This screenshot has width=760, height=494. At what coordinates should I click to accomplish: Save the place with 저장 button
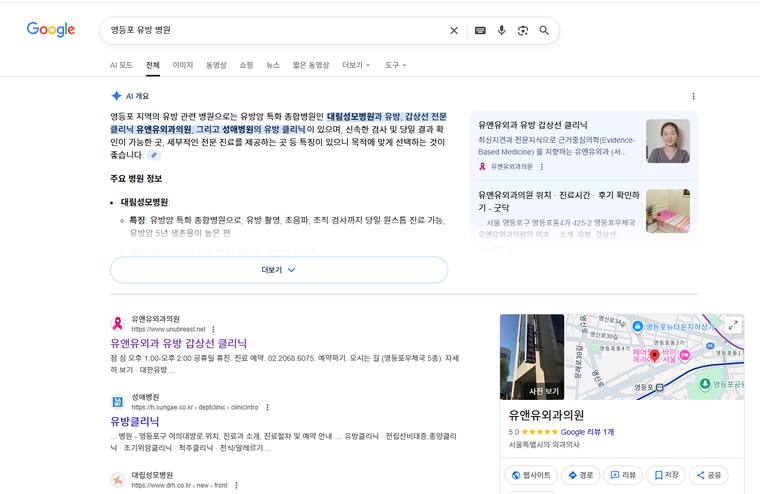(x=665, y=475)
